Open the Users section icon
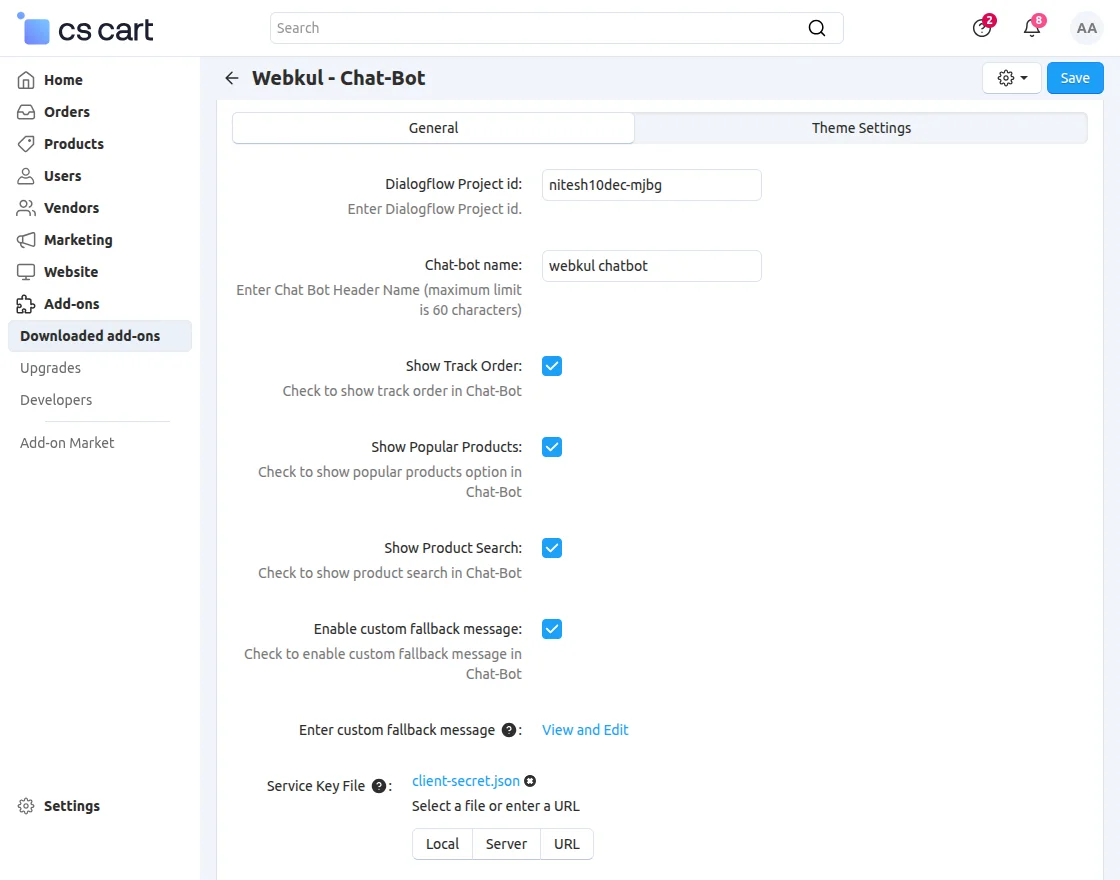Image resolution: width=1120 pixels, height=880 pixels. point(26,176)
